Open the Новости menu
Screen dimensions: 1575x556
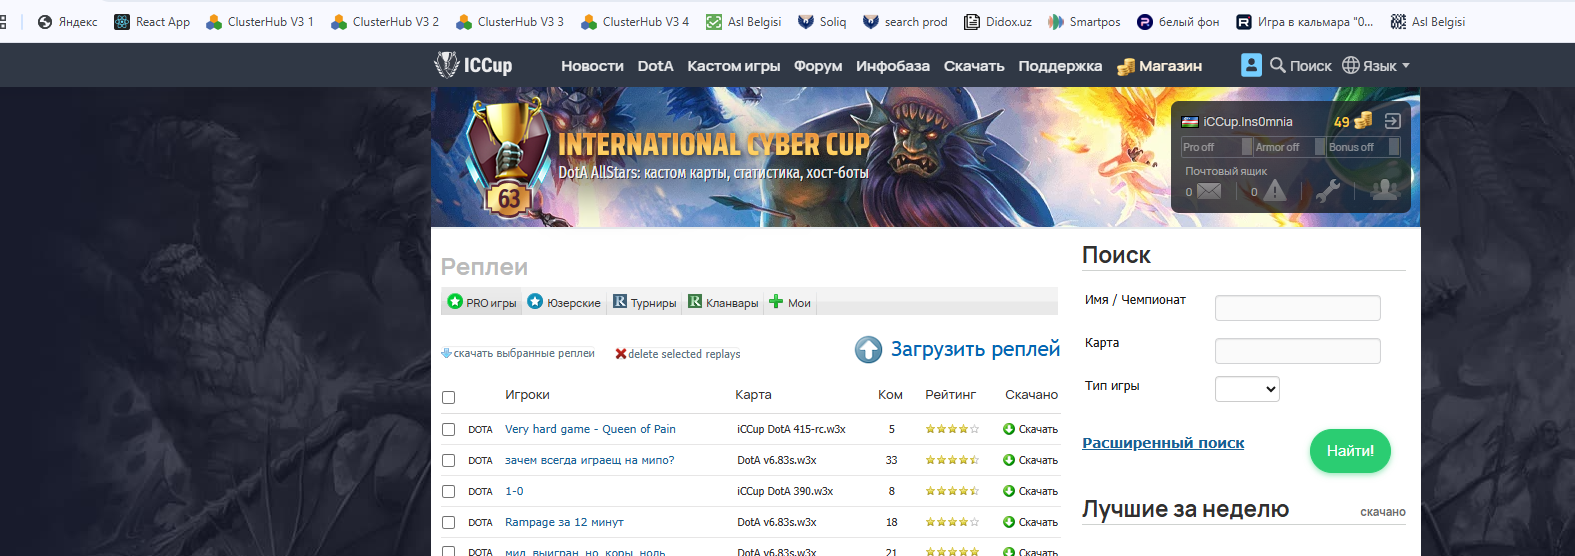click(x=592, y=66)
